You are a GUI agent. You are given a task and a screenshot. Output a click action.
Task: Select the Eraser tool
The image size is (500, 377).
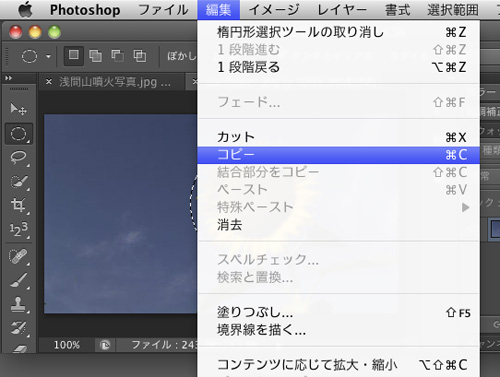18,348
